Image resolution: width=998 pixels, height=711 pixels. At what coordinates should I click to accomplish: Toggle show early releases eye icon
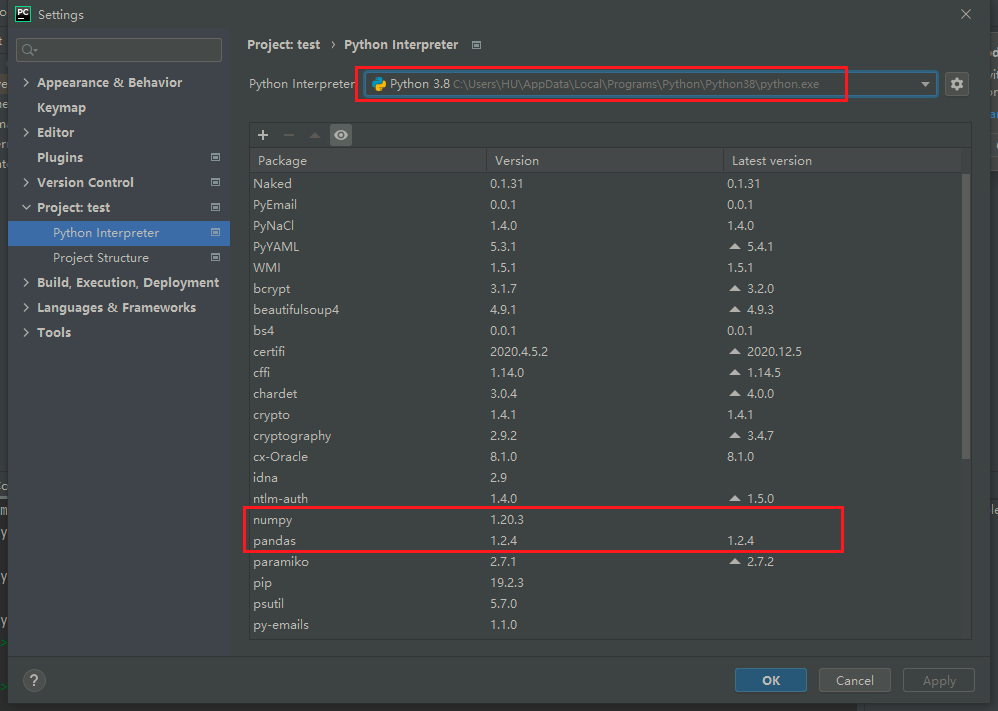341,135
